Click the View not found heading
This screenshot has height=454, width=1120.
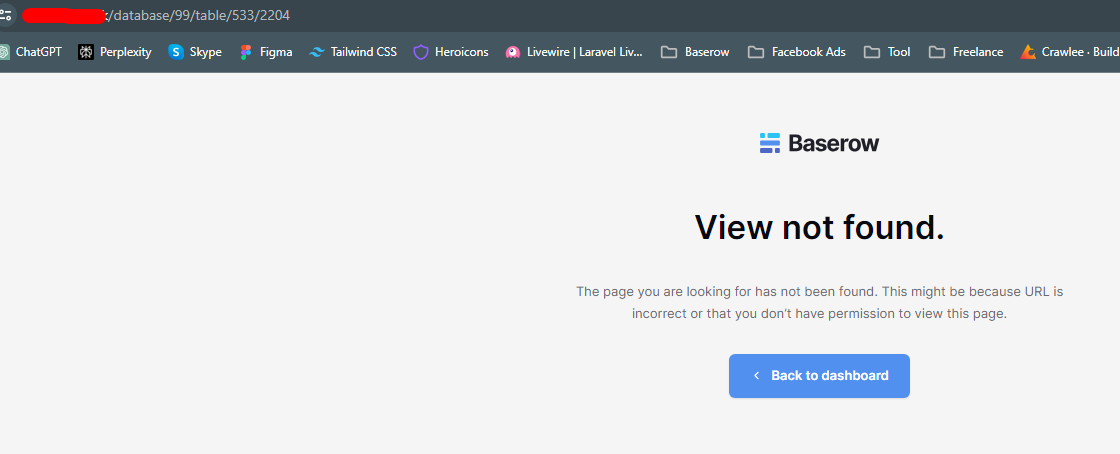[819, 227]
